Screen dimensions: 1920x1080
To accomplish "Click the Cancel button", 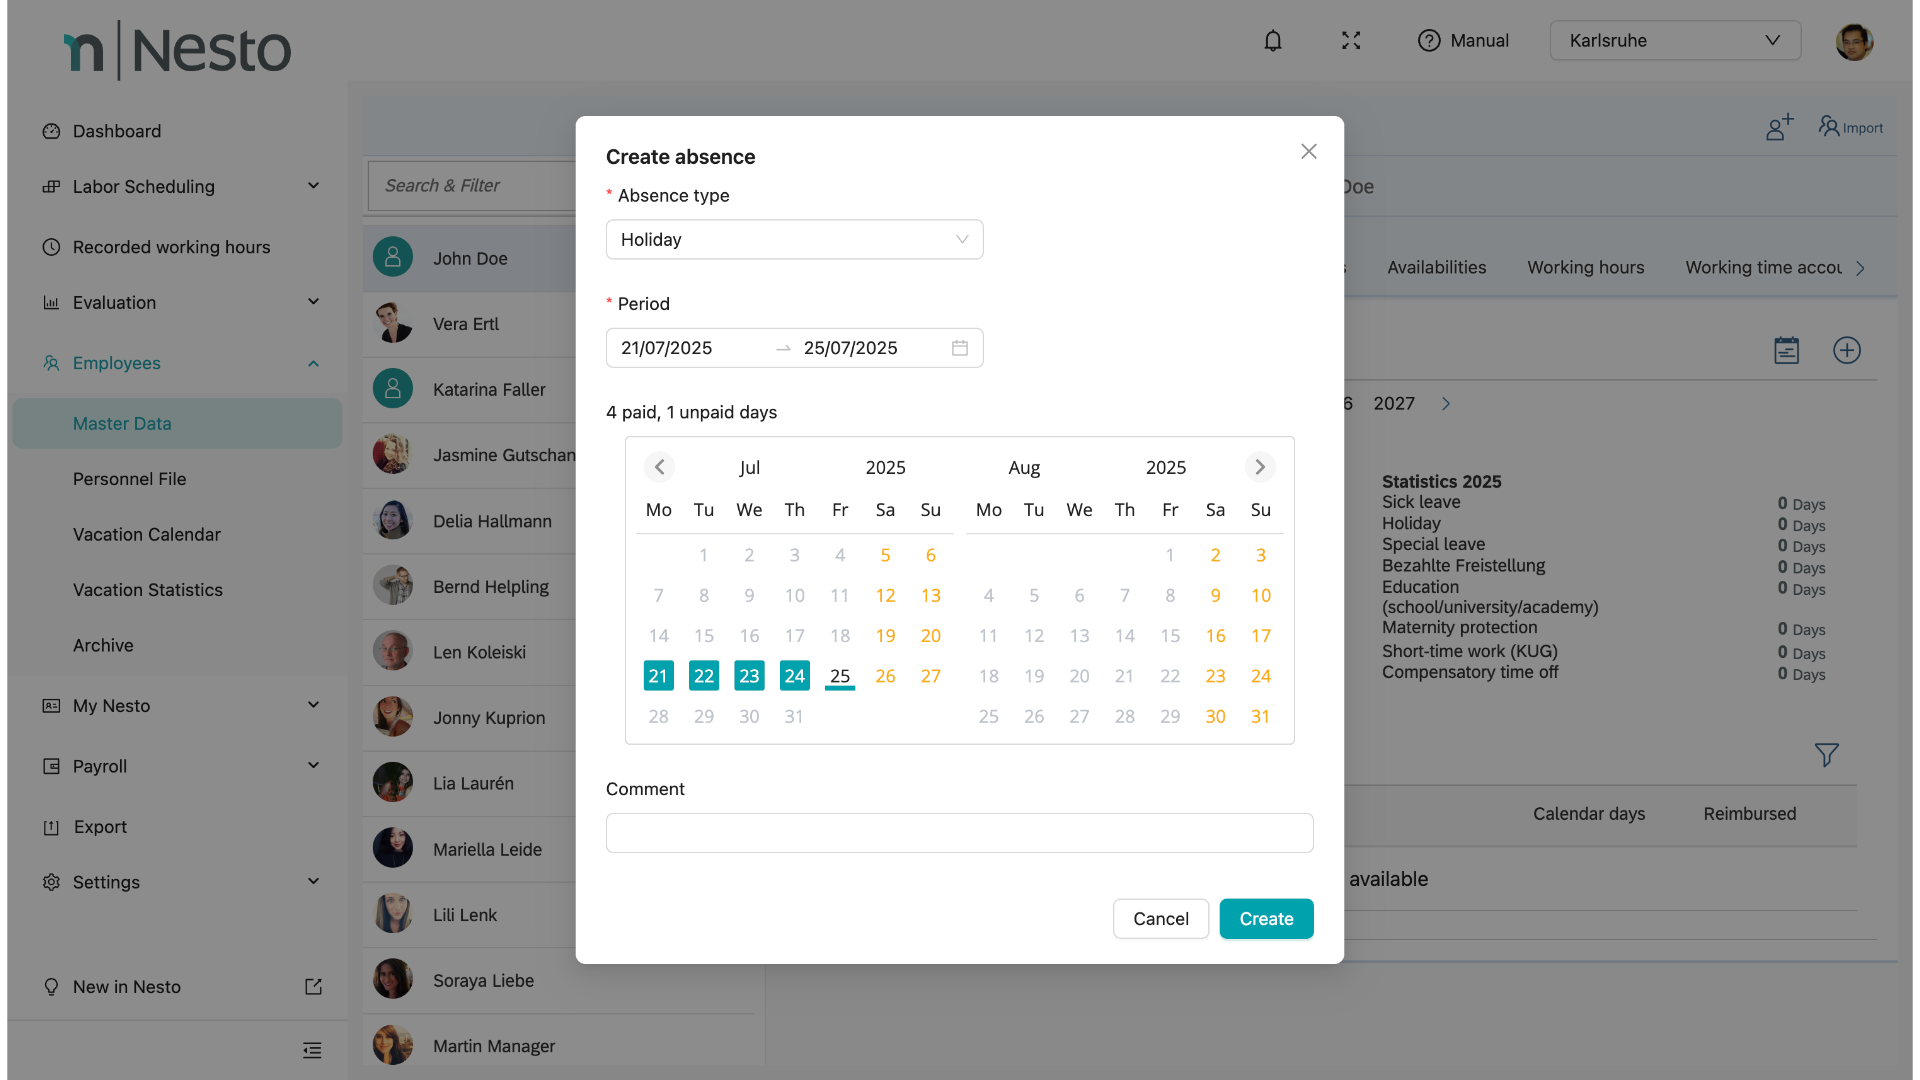I will 1160,919.
